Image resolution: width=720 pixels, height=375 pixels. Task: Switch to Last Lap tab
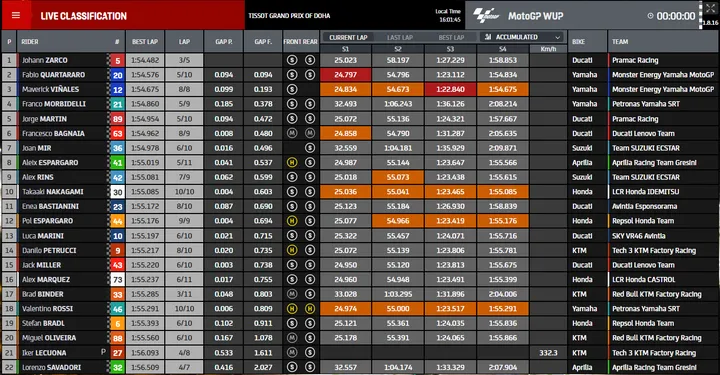(399, 38)
